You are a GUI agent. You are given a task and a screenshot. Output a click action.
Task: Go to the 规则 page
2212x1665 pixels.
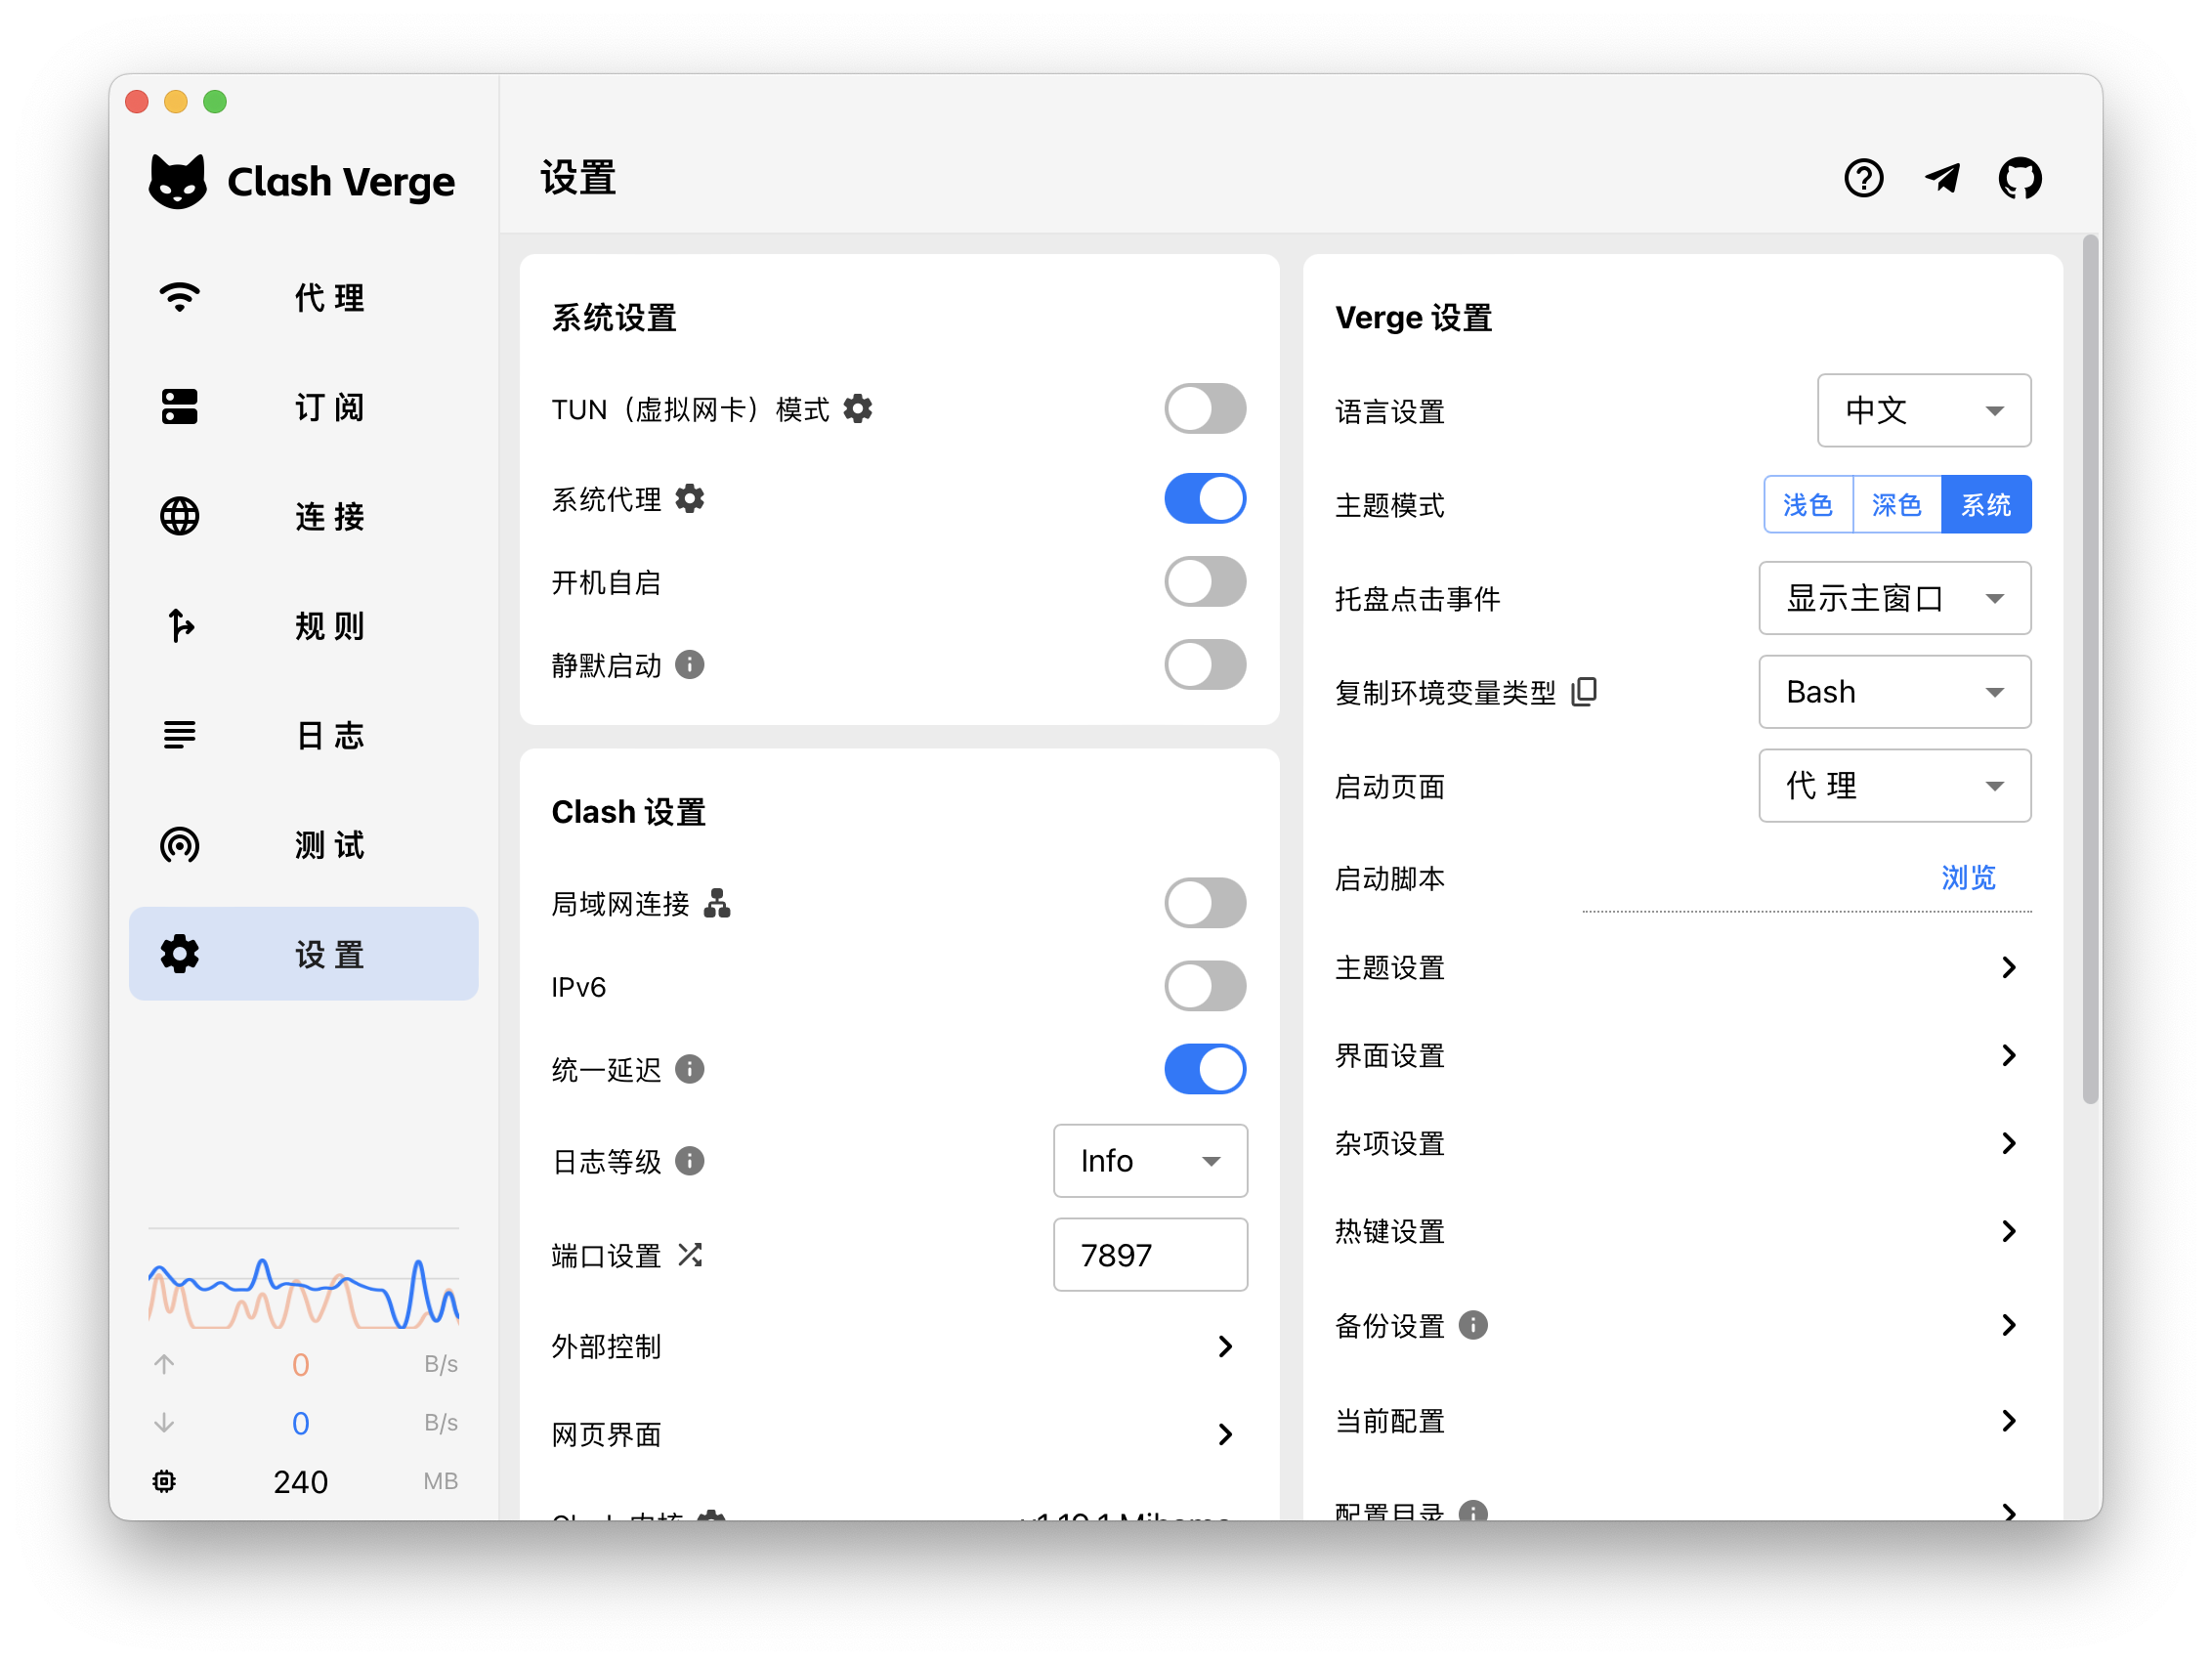click(304, 626)
